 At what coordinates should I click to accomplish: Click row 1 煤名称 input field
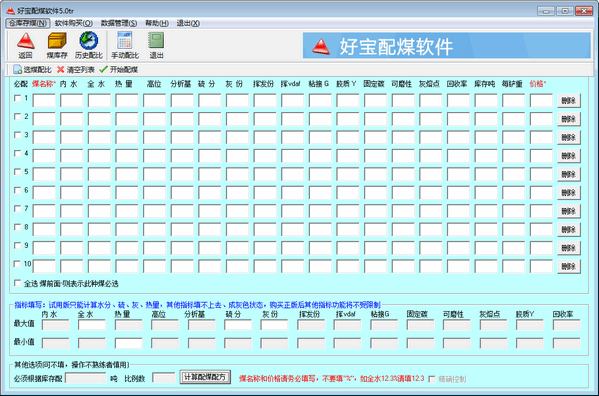pos(44,101)
